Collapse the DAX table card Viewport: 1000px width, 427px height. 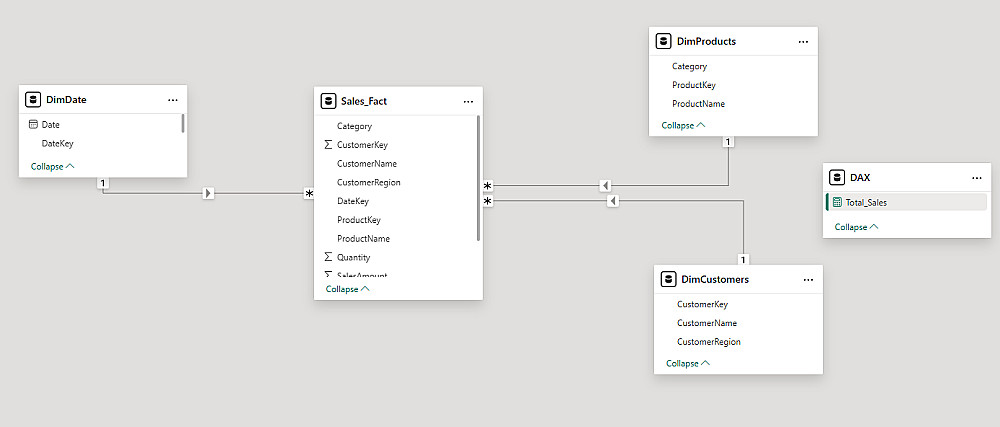click(x=857, y=227)
